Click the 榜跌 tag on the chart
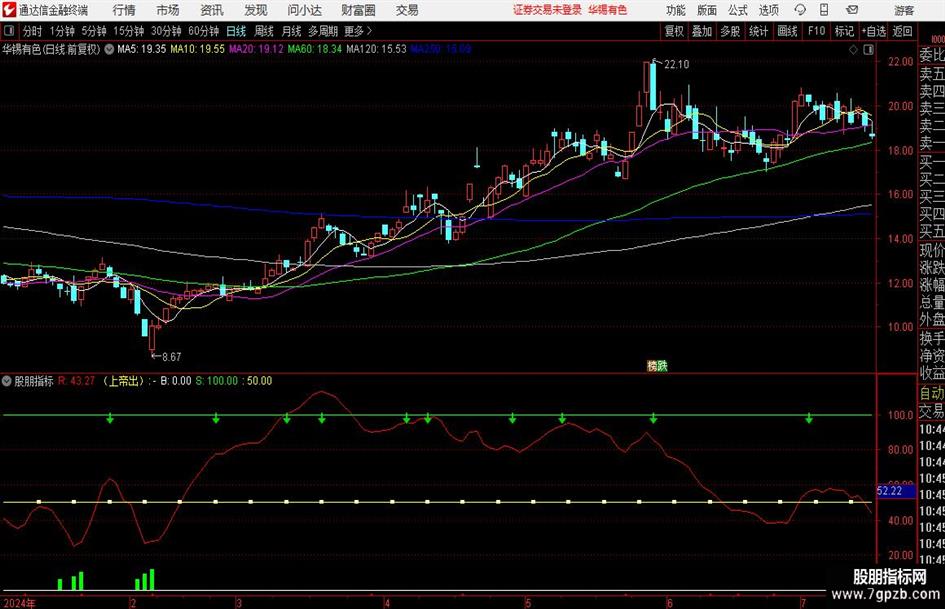This screenshot has width=945, height=609. pyautogui.click(x=657, y=366)
